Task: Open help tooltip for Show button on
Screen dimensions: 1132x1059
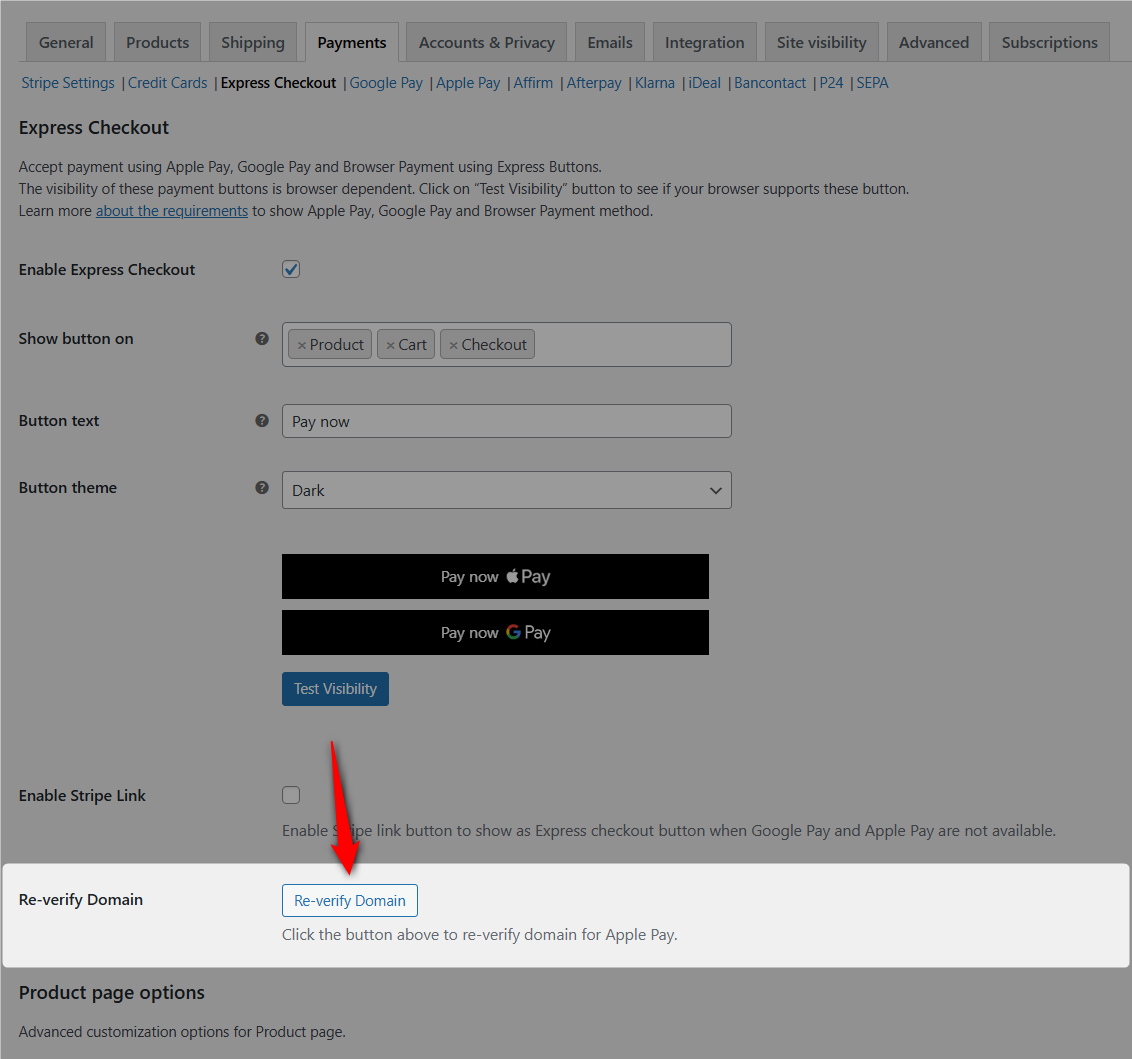Action: coord(262,339)
